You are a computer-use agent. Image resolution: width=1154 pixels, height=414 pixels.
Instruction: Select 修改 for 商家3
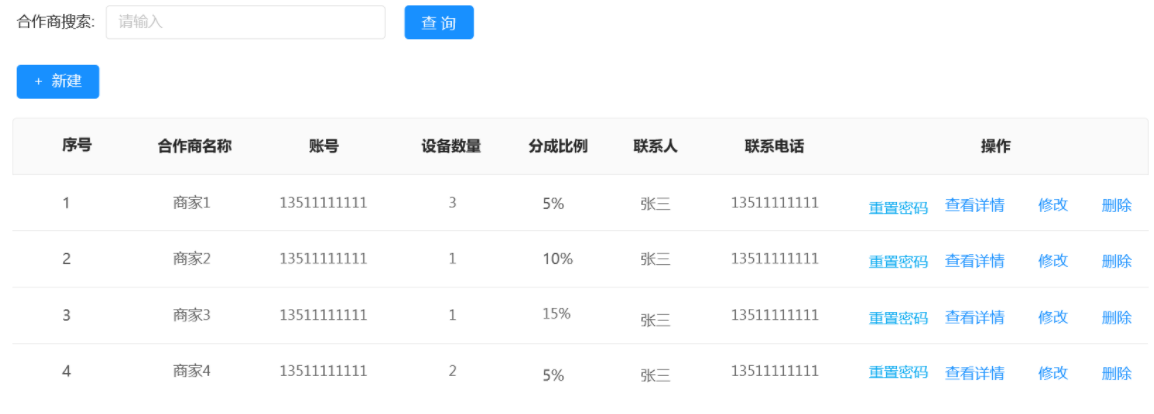[1052, 317]
